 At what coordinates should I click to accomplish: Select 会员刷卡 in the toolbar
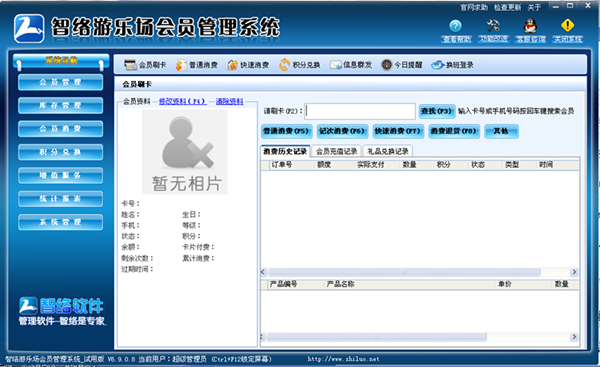coord(145,65)
